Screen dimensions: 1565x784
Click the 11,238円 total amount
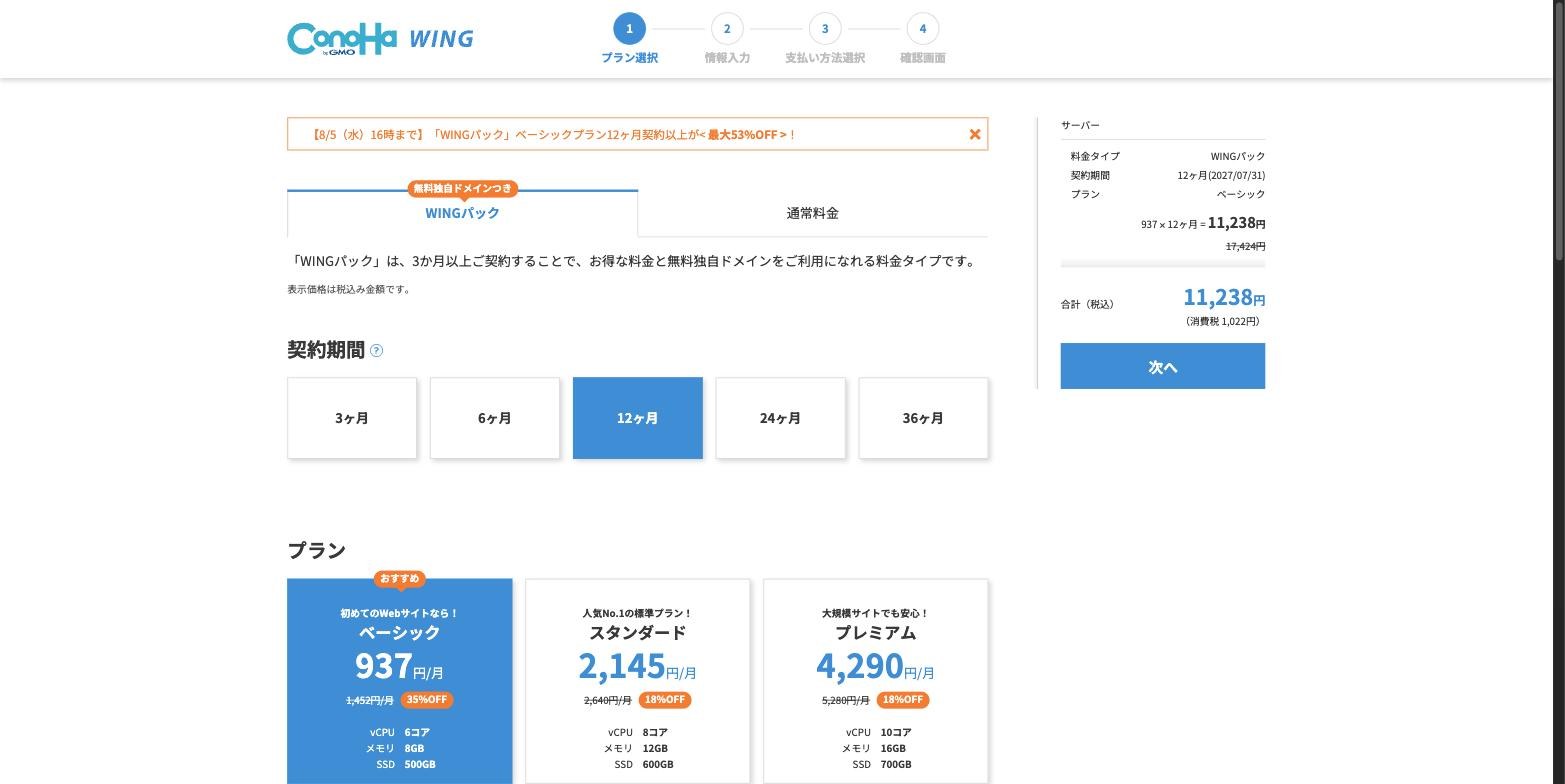coord(1224,297)
